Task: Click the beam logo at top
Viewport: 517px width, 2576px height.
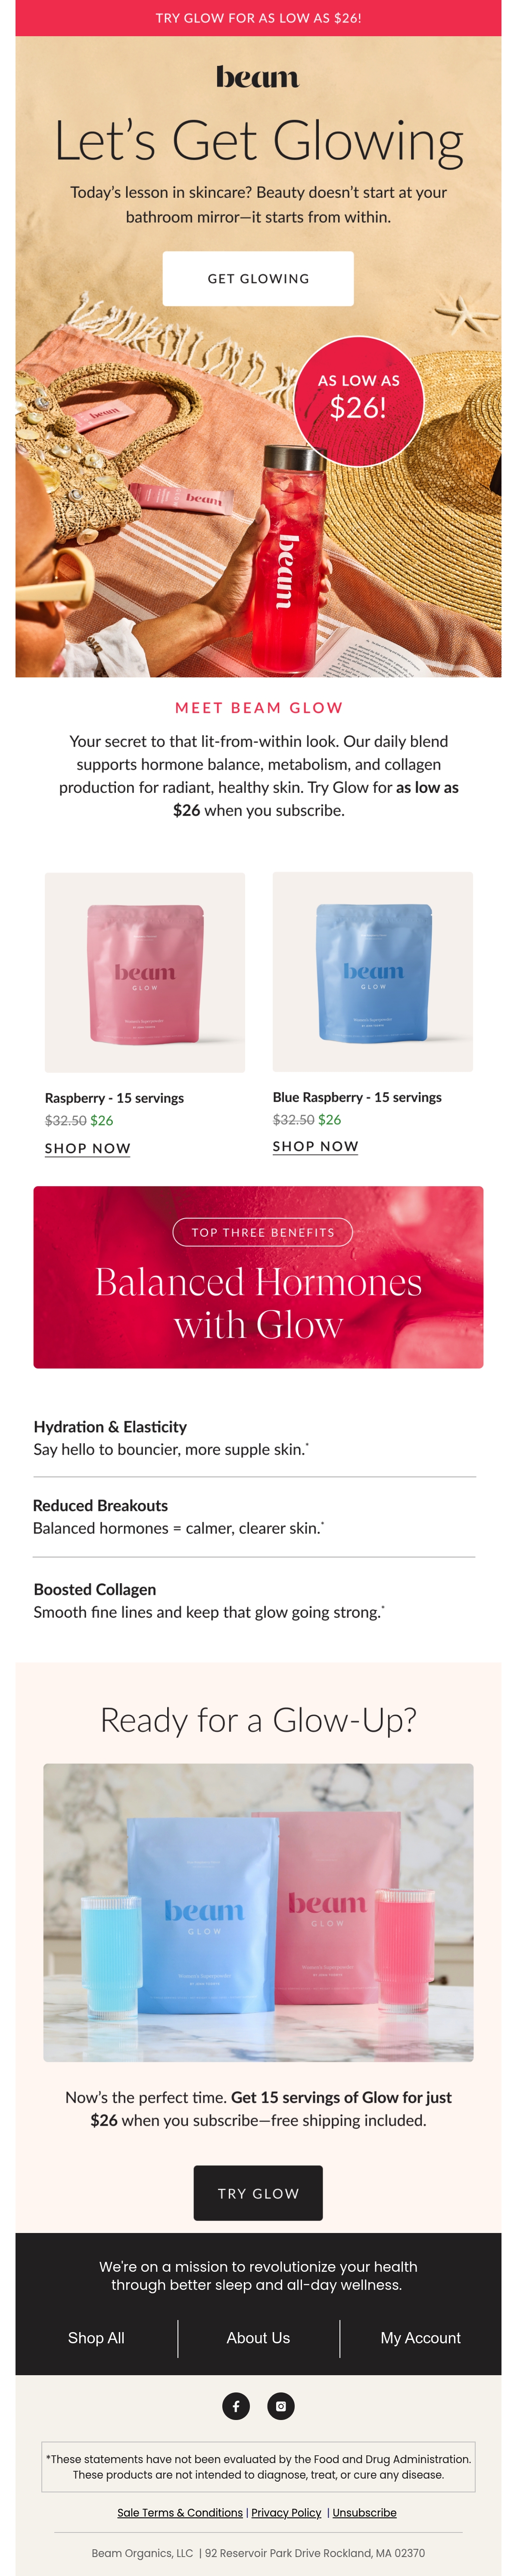Action: pos(258,77)
